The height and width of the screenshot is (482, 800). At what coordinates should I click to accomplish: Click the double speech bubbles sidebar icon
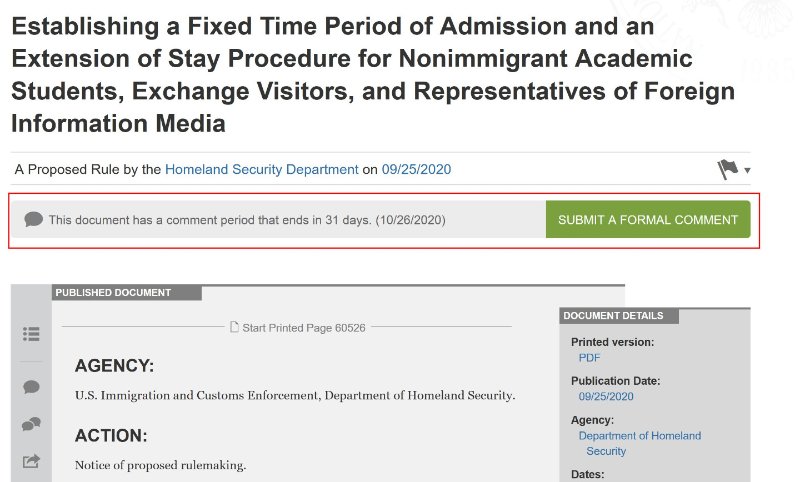coord(31,424)
